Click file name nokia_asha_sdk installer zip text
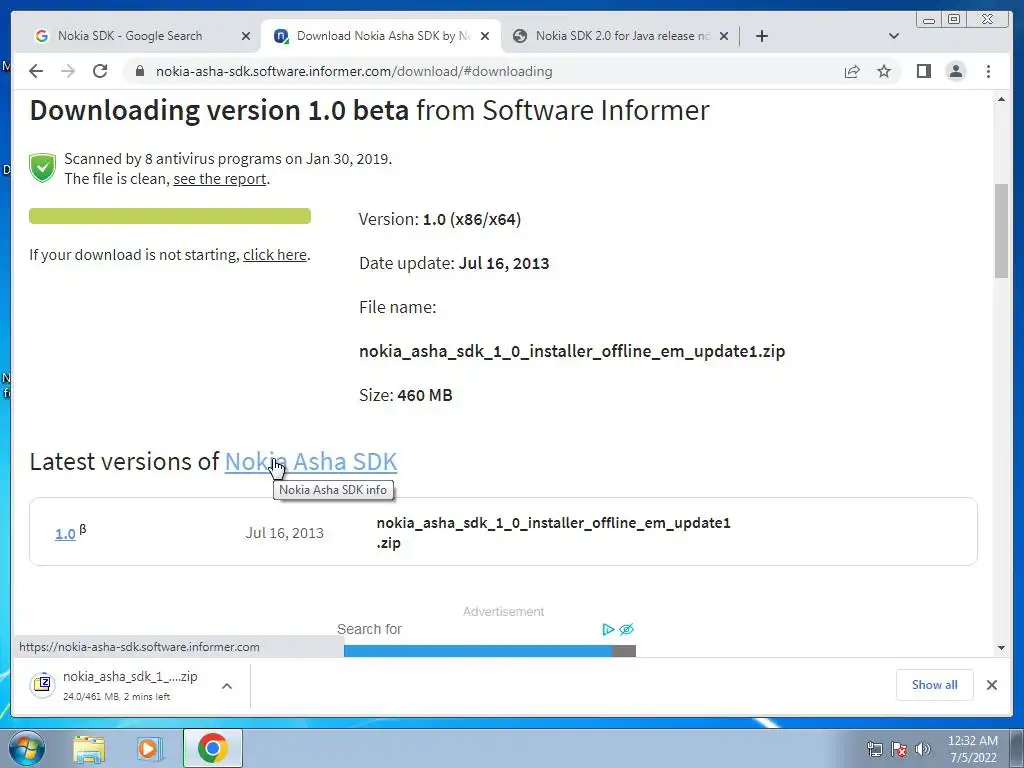Screen dimensions: 1024x768 point(572,351)
